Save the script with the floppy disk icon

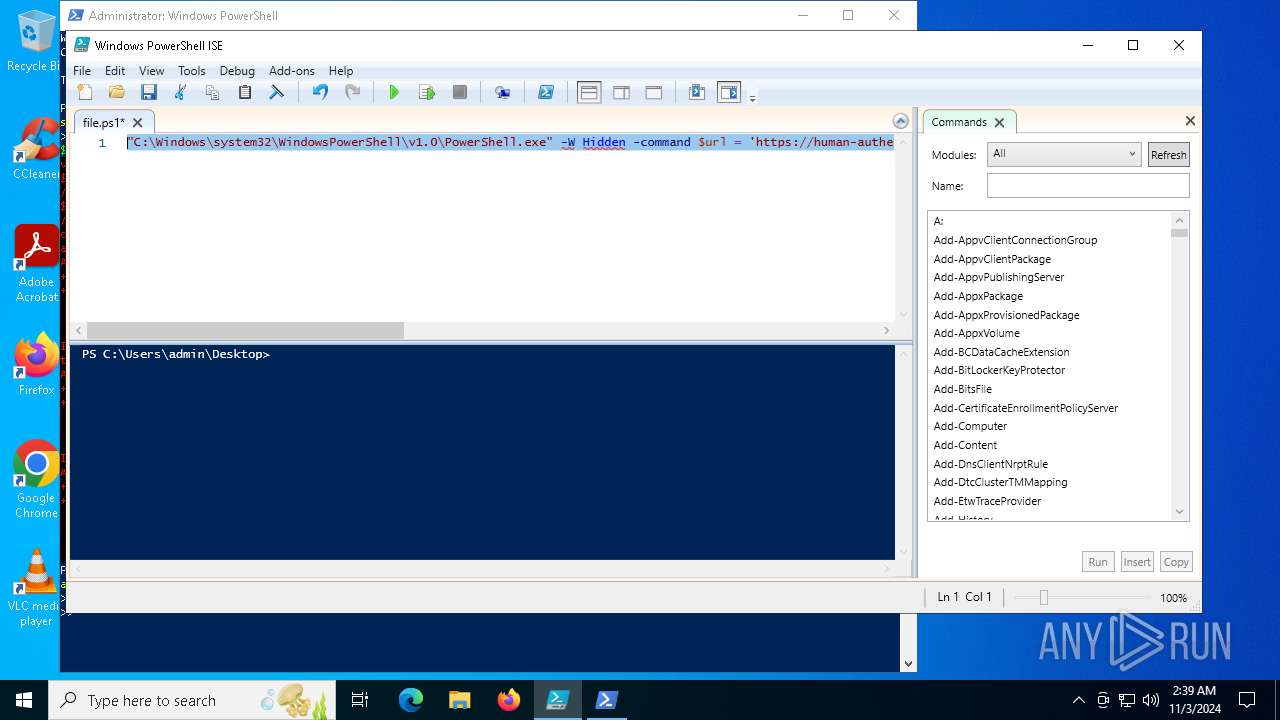(x=149, y=92)
